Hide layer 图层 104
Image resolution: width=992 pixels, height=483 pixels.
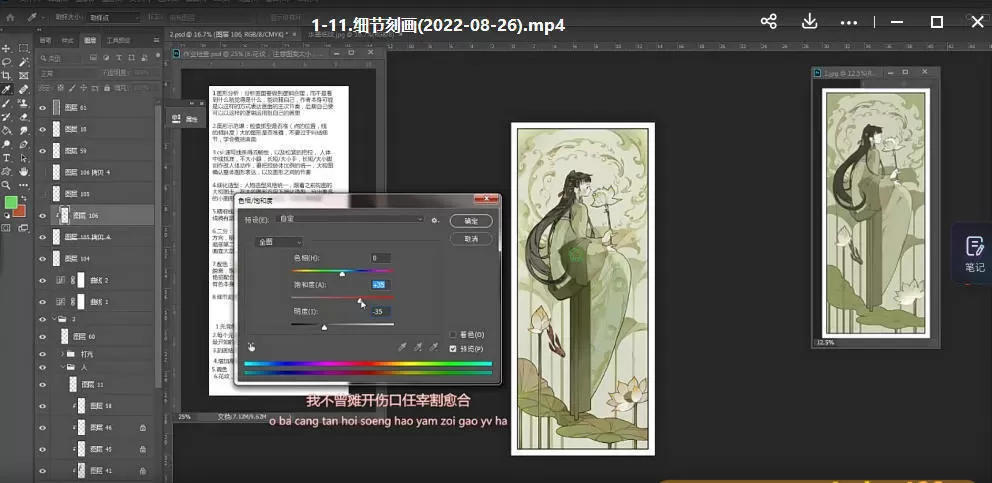click(x=43, y=259)
